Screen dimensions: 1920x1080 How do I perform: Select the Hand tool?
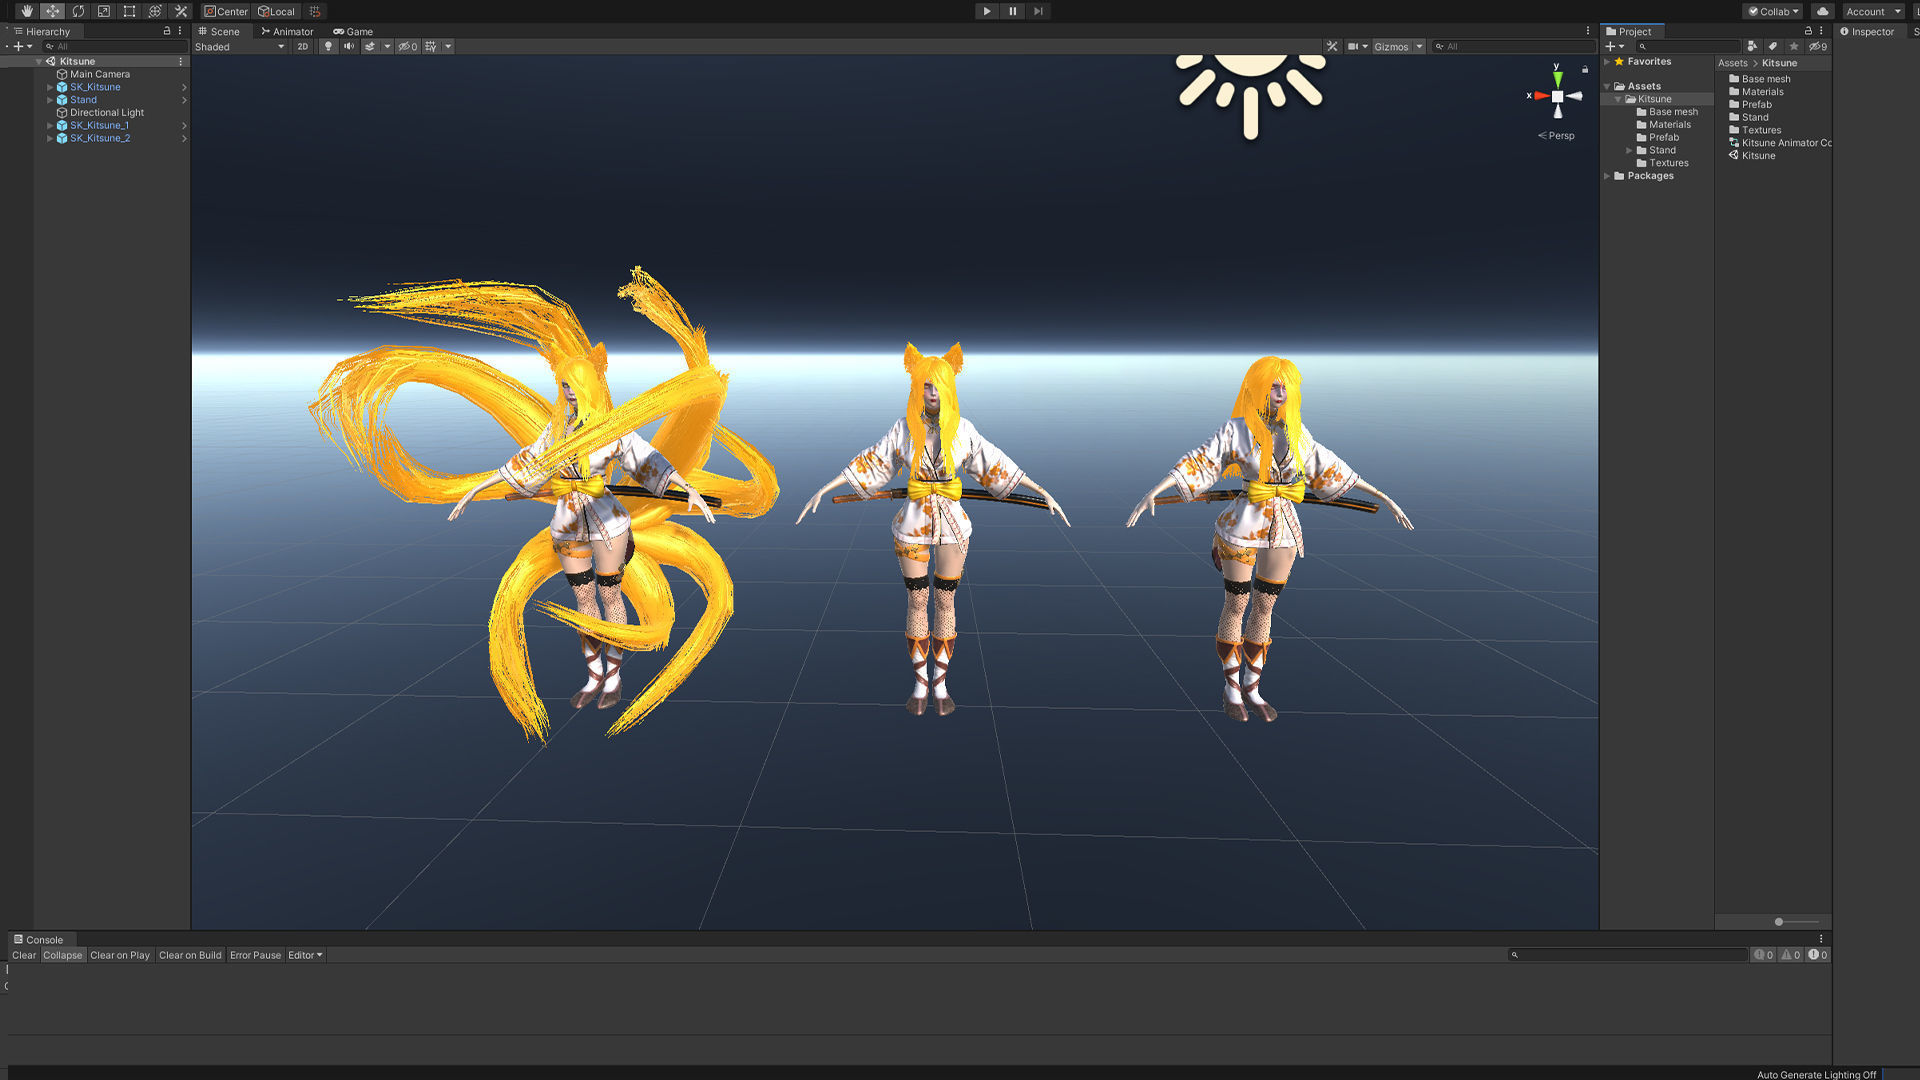coord(26,11)
